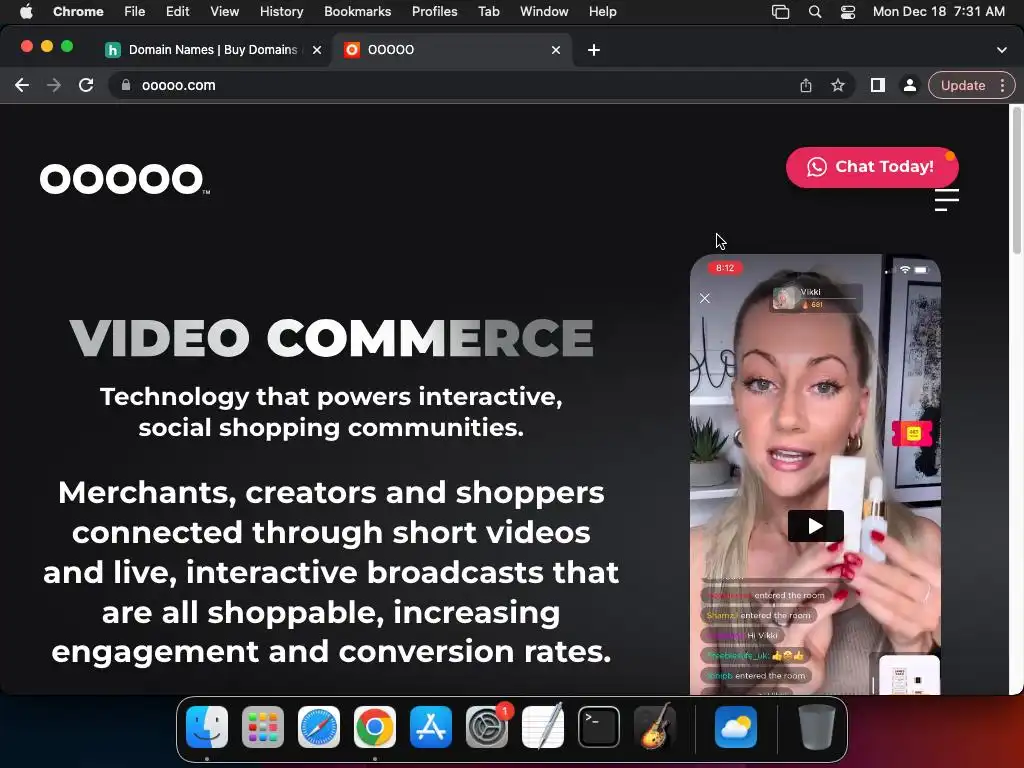Screen dimensions: 1024x768
Task: Open Finder from the Dock
Action: 207,727
